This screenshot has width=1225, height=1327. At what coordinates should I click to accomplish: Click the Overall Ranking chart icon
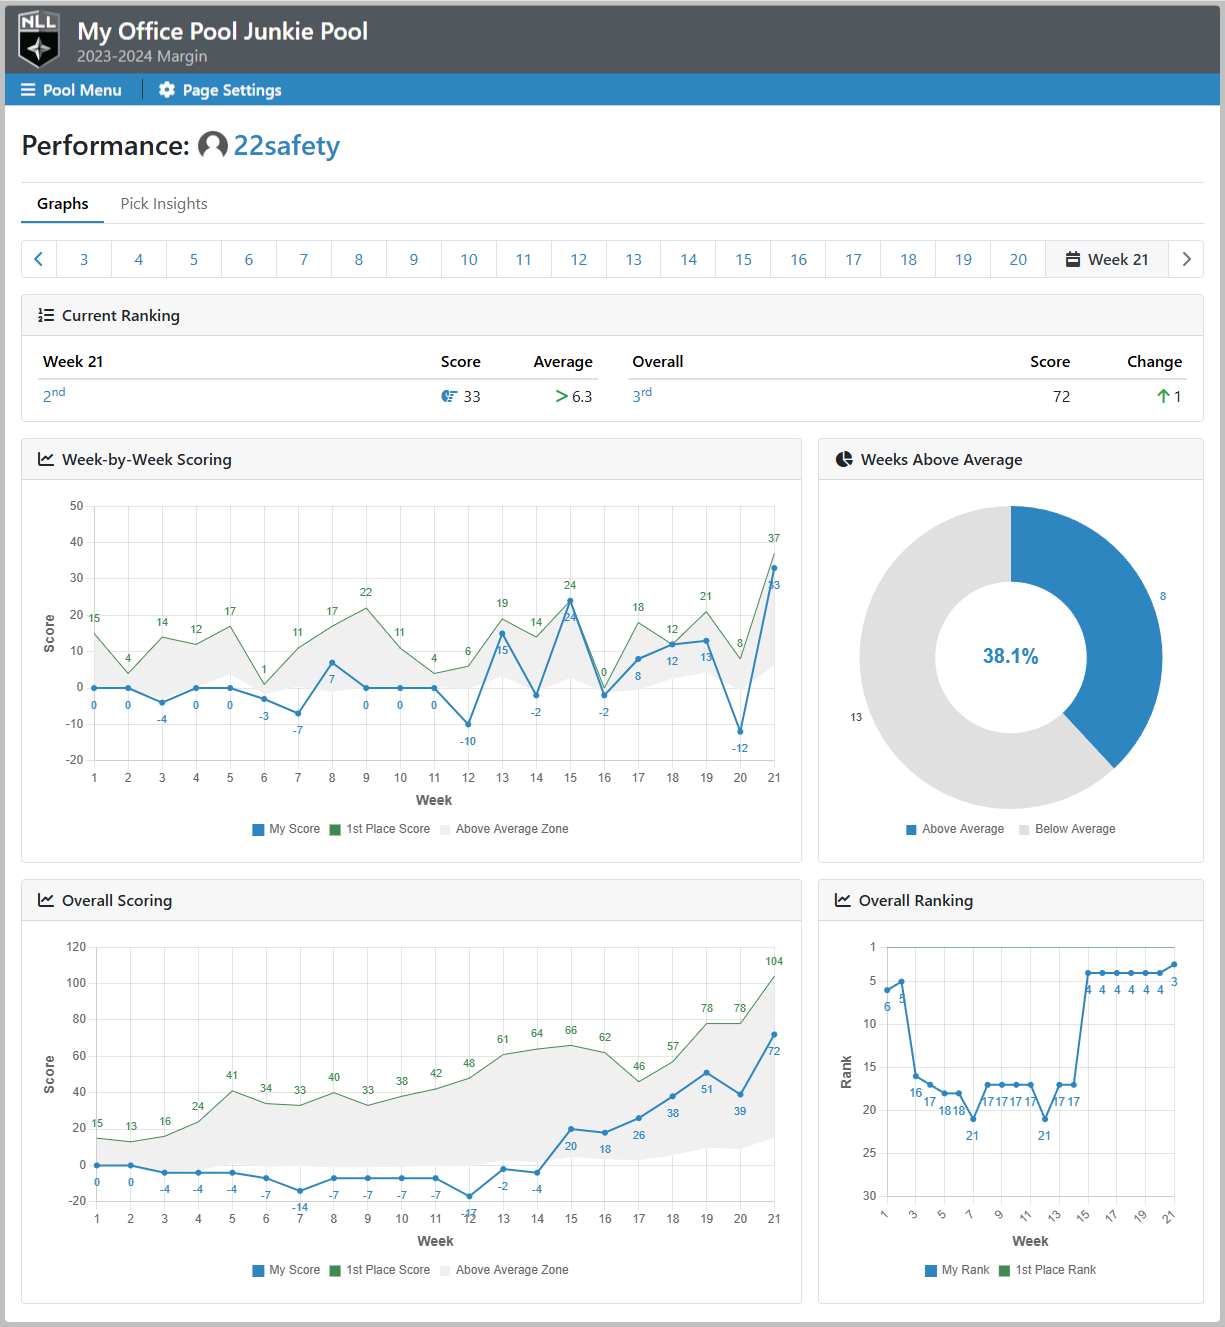pyautogui.click(x=843, y=900)
